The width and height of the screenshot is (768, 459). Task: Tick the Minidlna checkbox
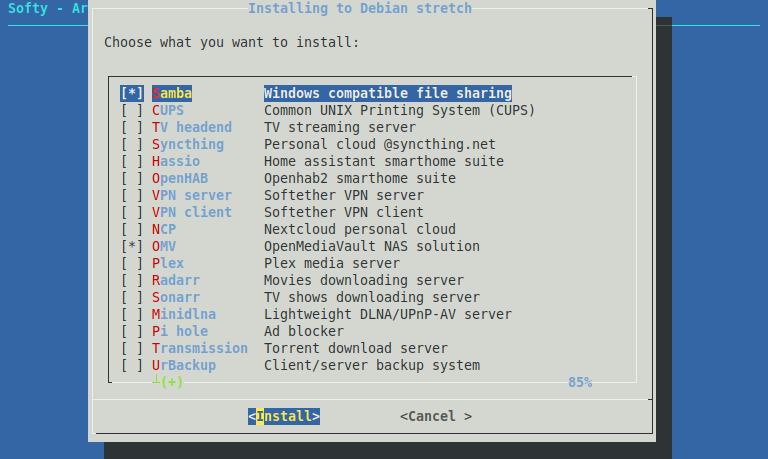click(132, 314)
